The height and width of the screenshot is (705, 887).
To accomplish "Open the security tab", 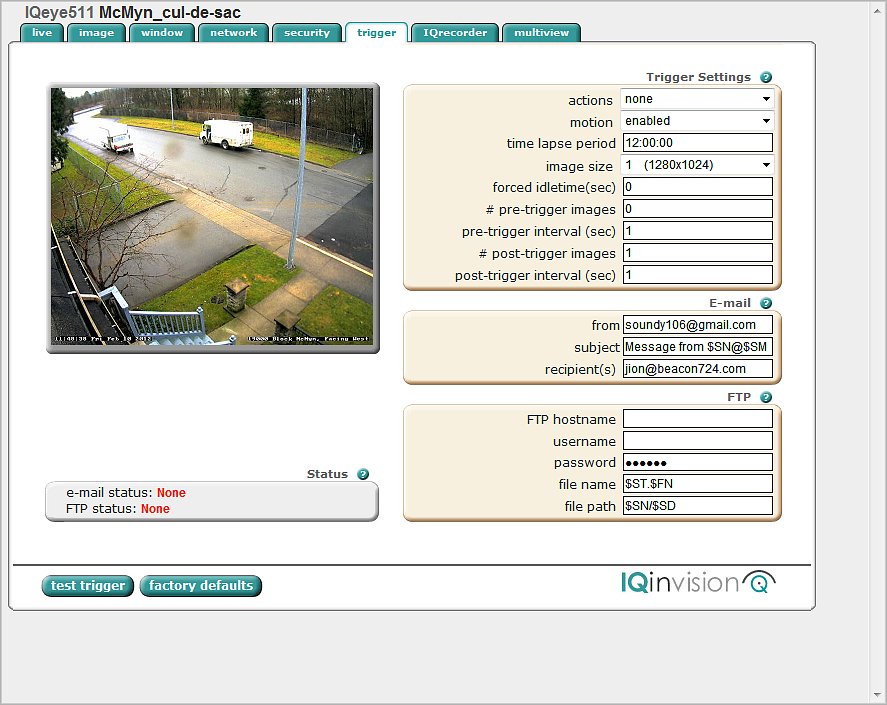I will [307, 33].
